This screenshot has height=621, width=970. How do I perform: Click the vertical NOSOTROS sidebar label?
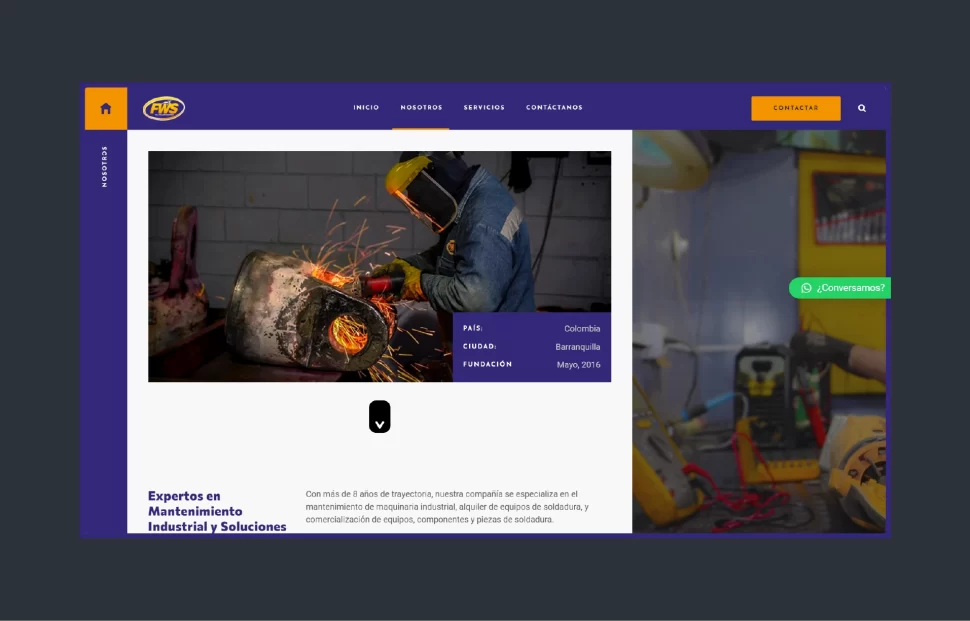(105, 167)
